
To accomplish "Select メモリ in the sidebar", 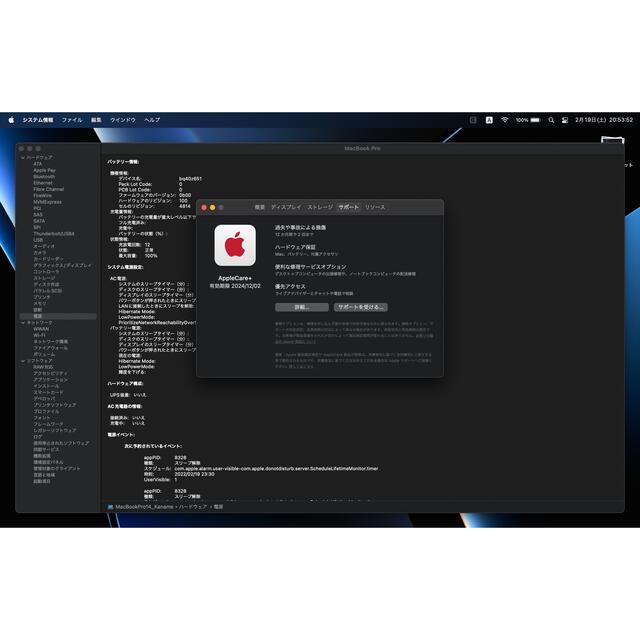I will point(40,303).
